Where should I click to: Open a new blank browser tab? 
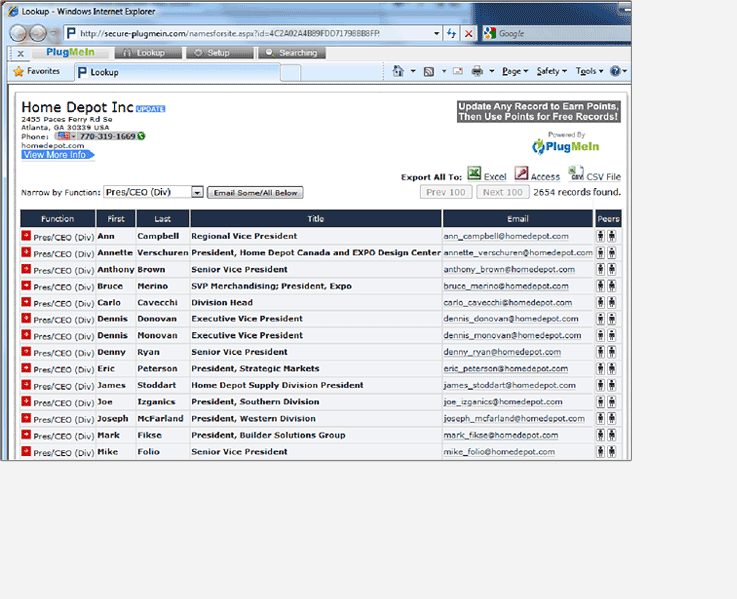(x=290, y=73)
